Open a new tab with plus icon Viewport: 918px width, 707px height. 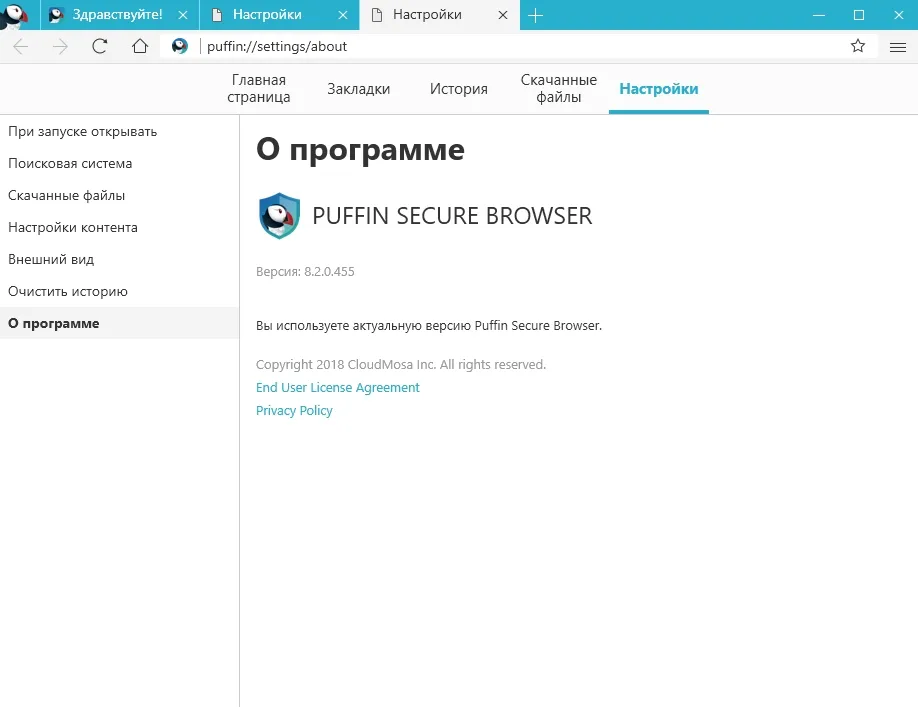point(535,15)
